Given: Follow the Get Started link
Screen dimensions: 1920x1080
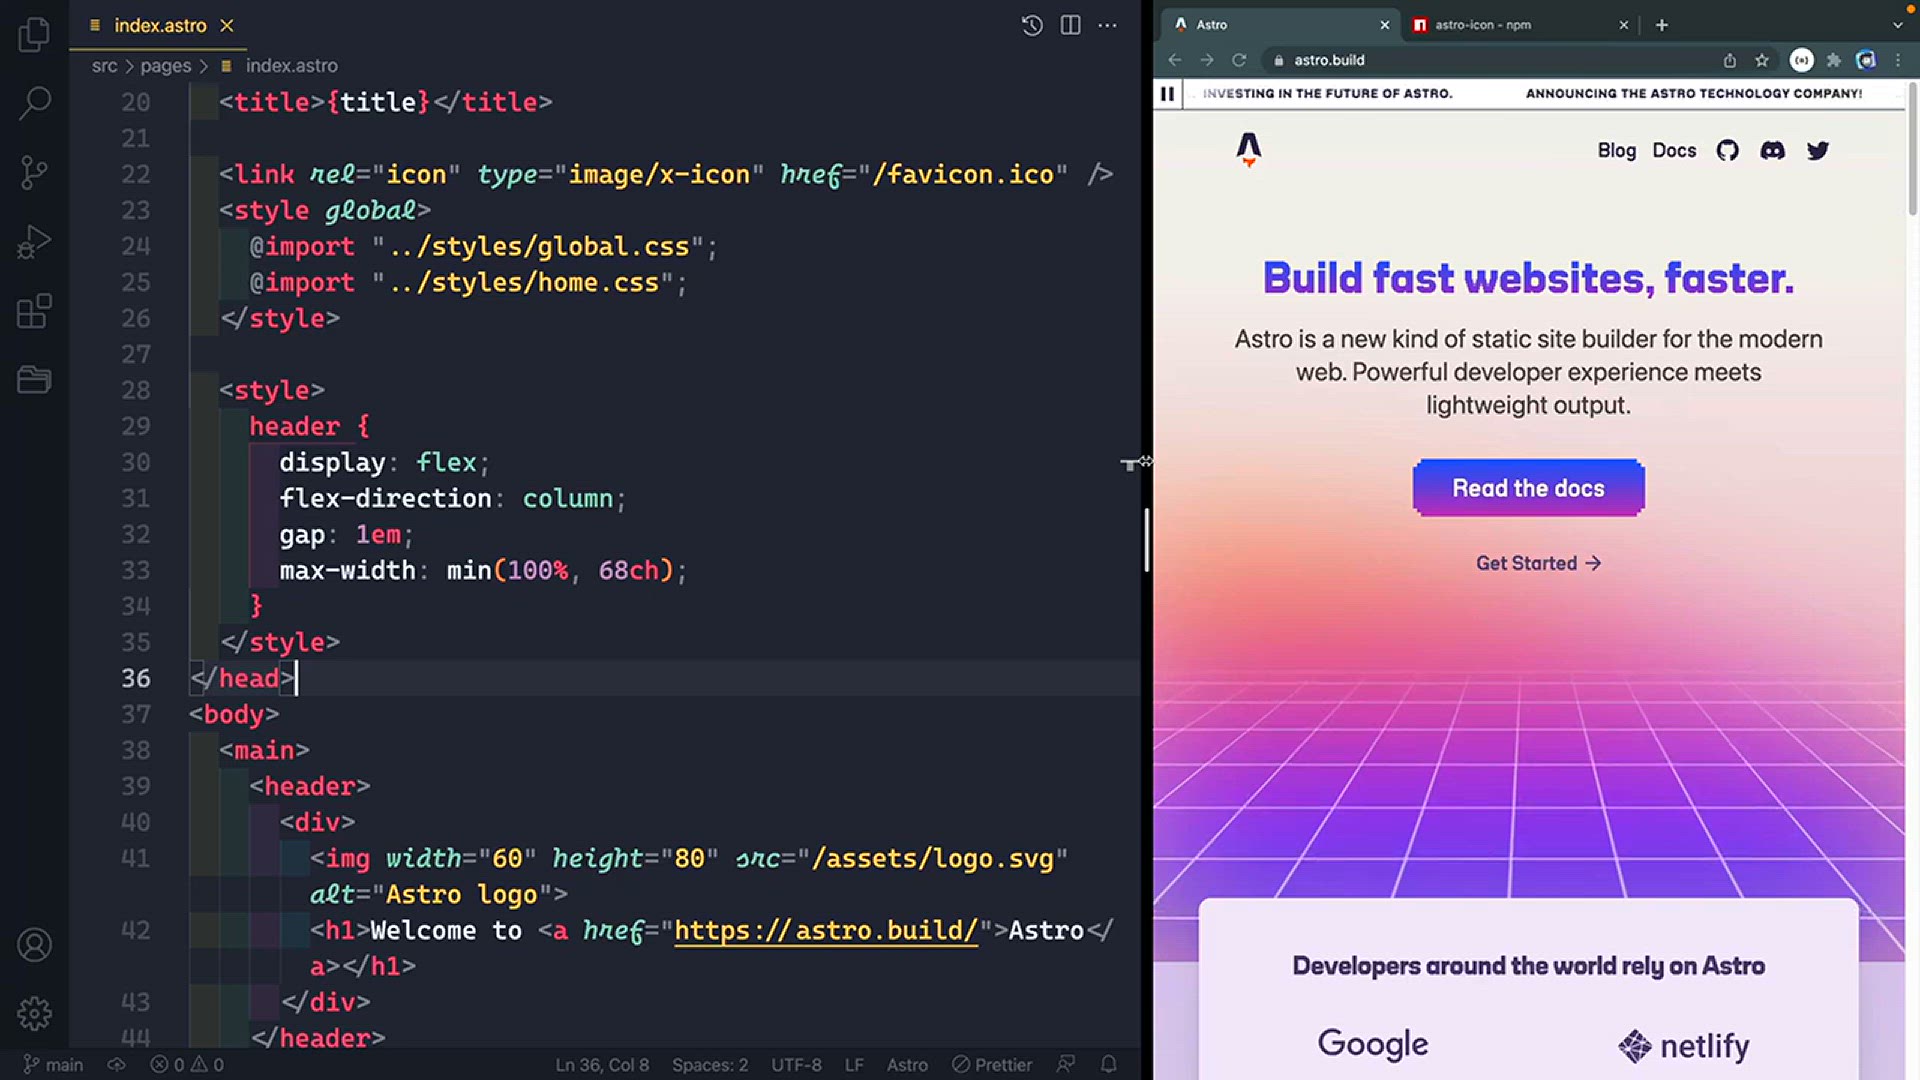Looking at the screenshot, I should point(1538,563).
